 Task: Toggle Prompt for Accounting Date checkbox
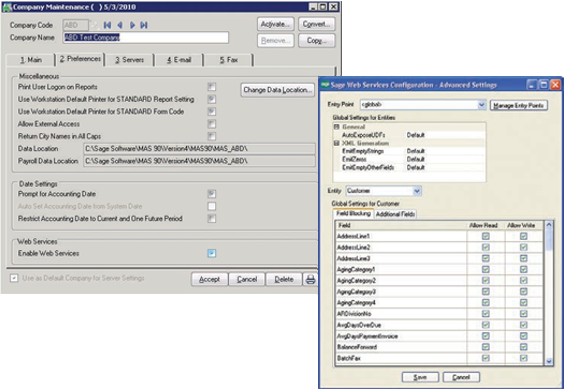click(212, 194)
